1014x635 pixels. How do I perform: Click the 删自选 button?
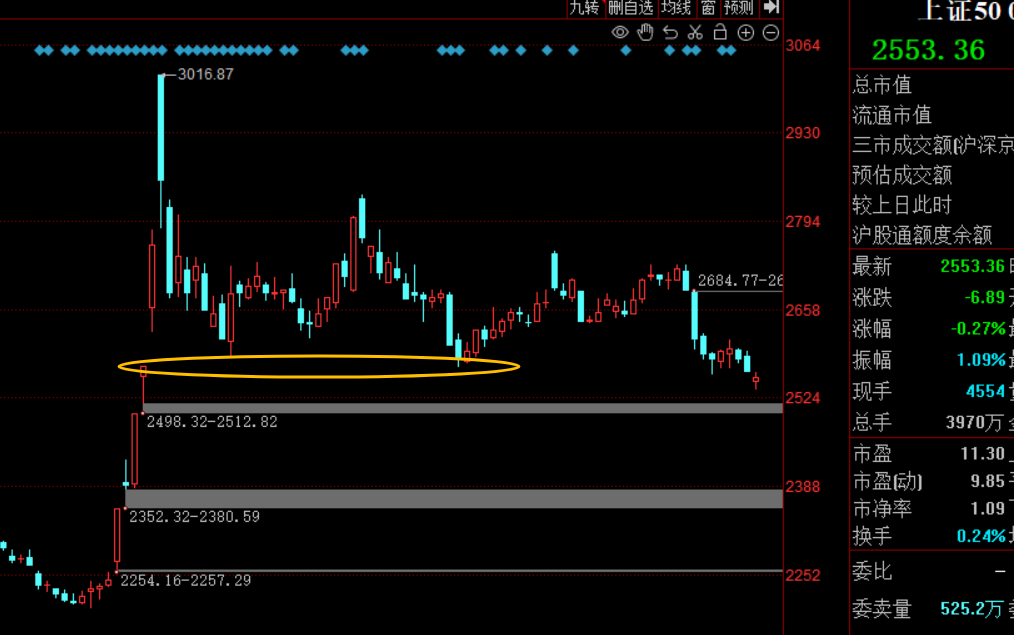(630, 7)
